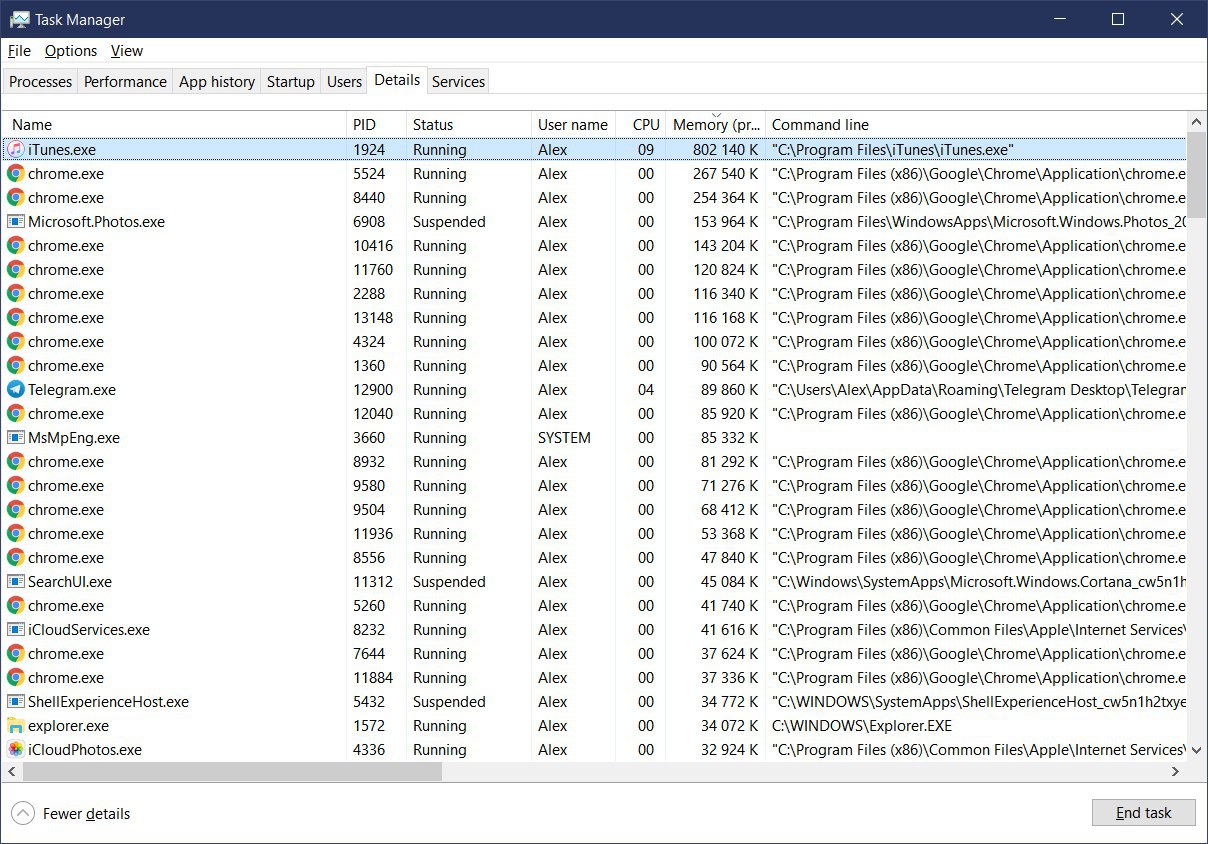Click the horizontal scrollbar thumb
Screen dimensions: 1208x844
[232, 772]
